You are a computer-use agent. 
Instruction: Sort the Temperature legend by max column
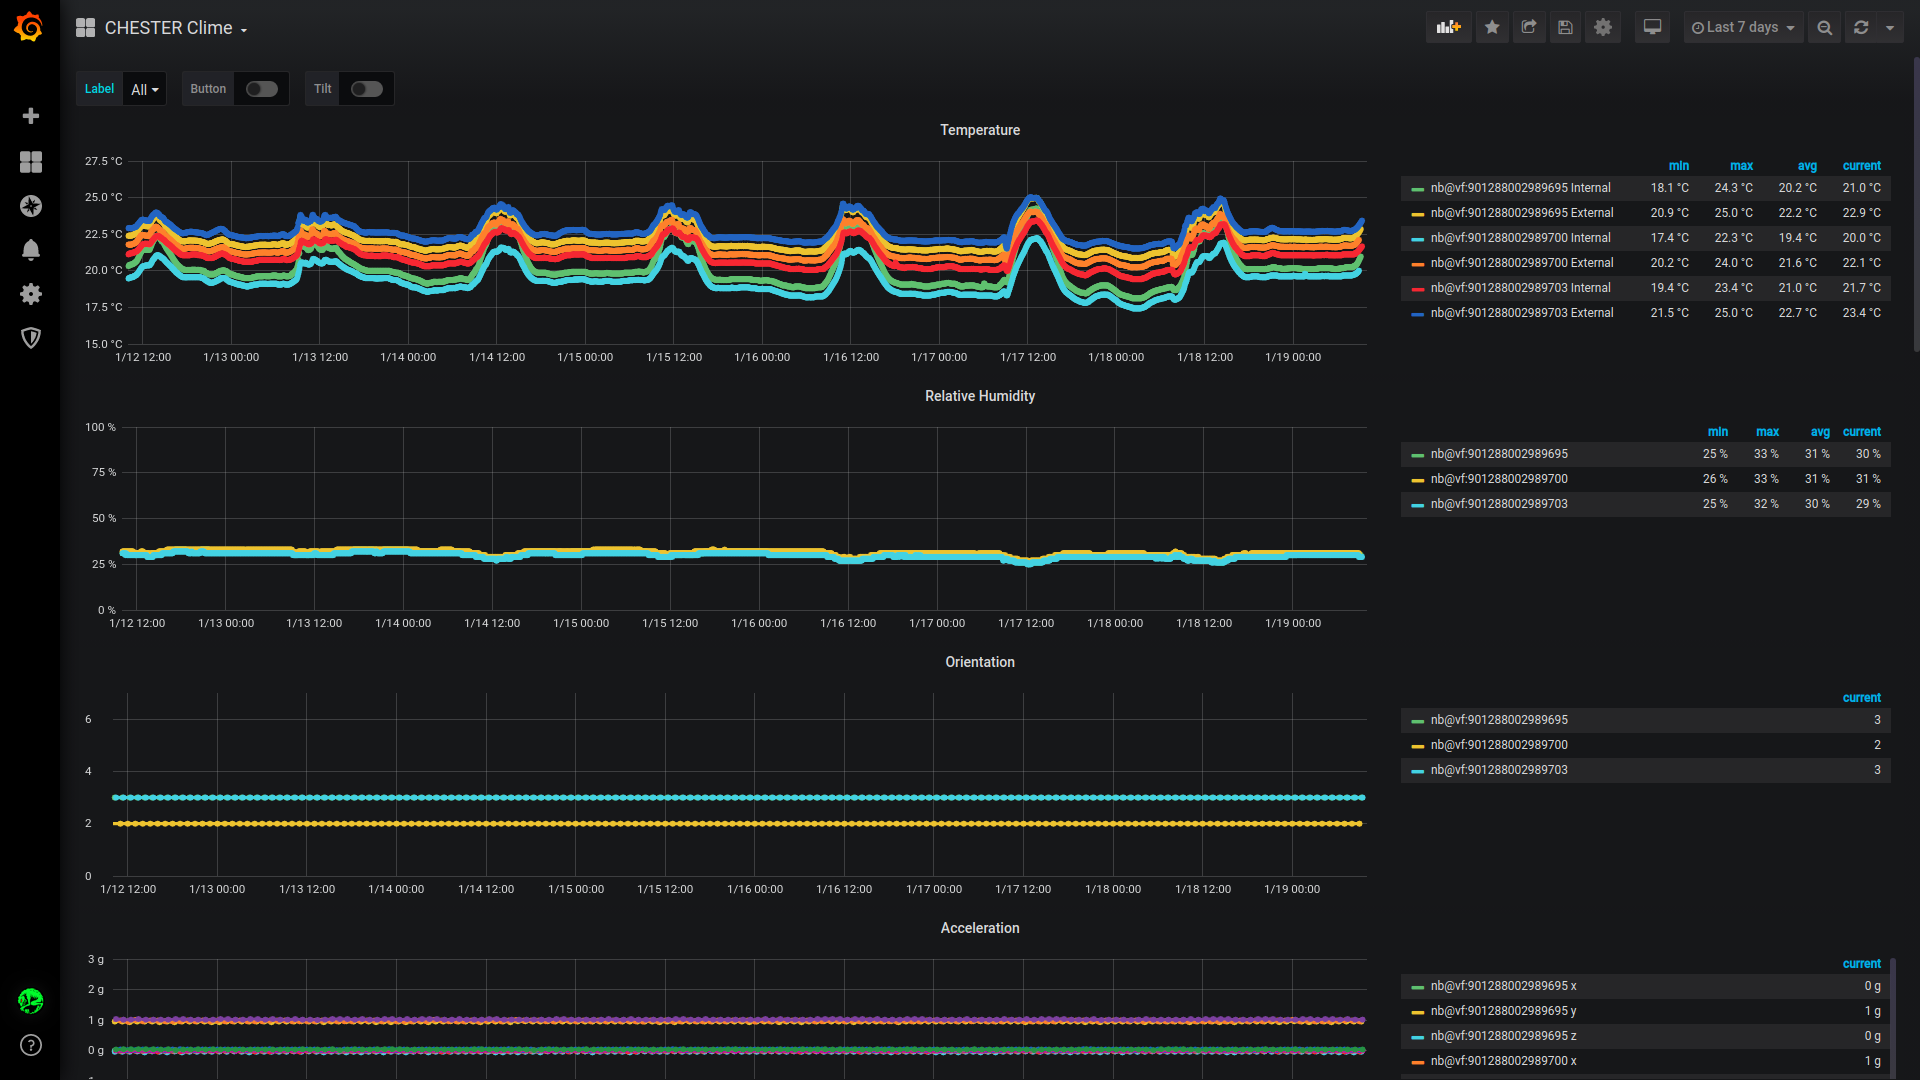pyautogui.click(x=1741, y=166)
